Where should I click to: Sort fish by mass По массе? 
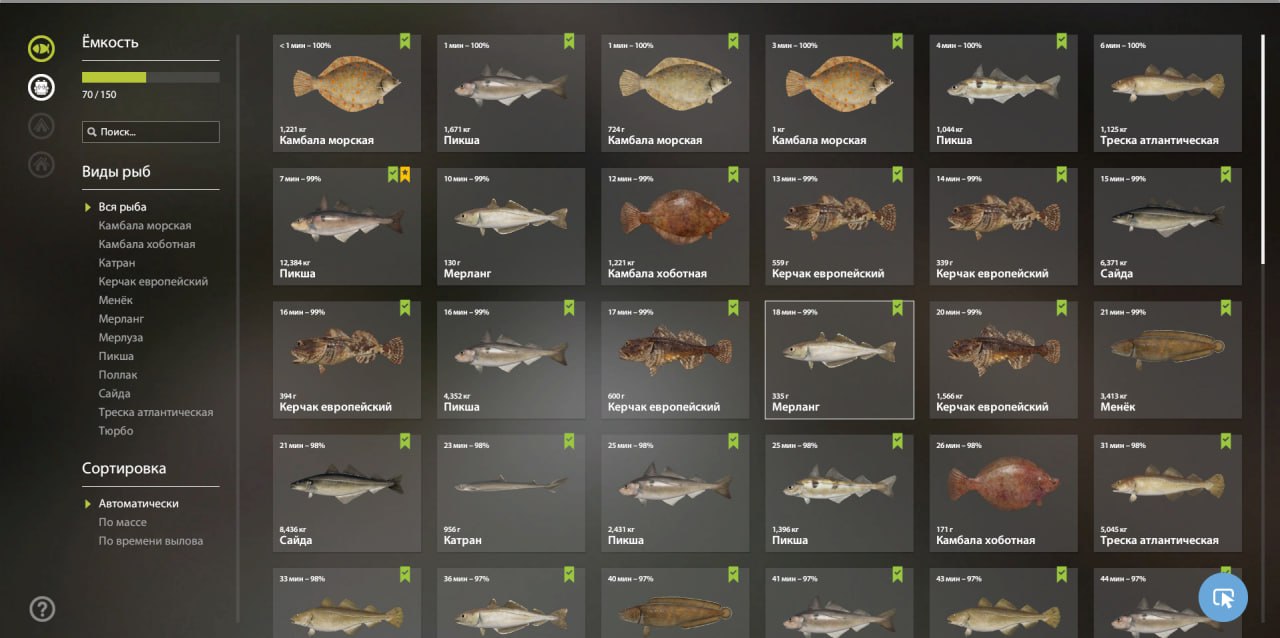tap(122, 522)
